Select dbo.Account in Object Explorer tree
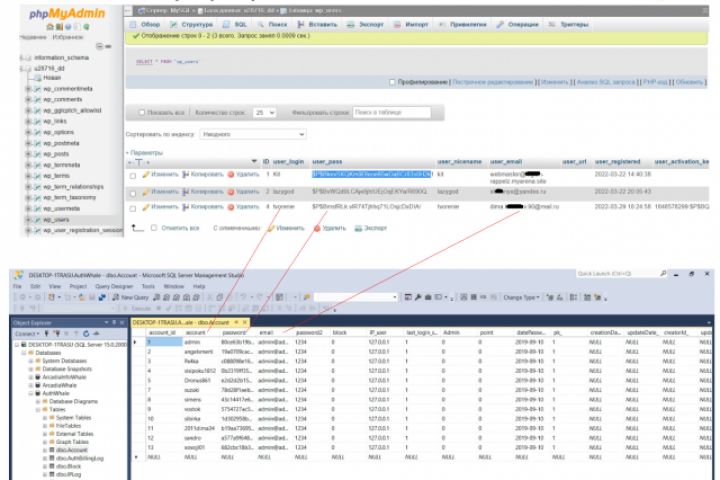The height and width of the screenshot is (480, 720). coord(72,450)
